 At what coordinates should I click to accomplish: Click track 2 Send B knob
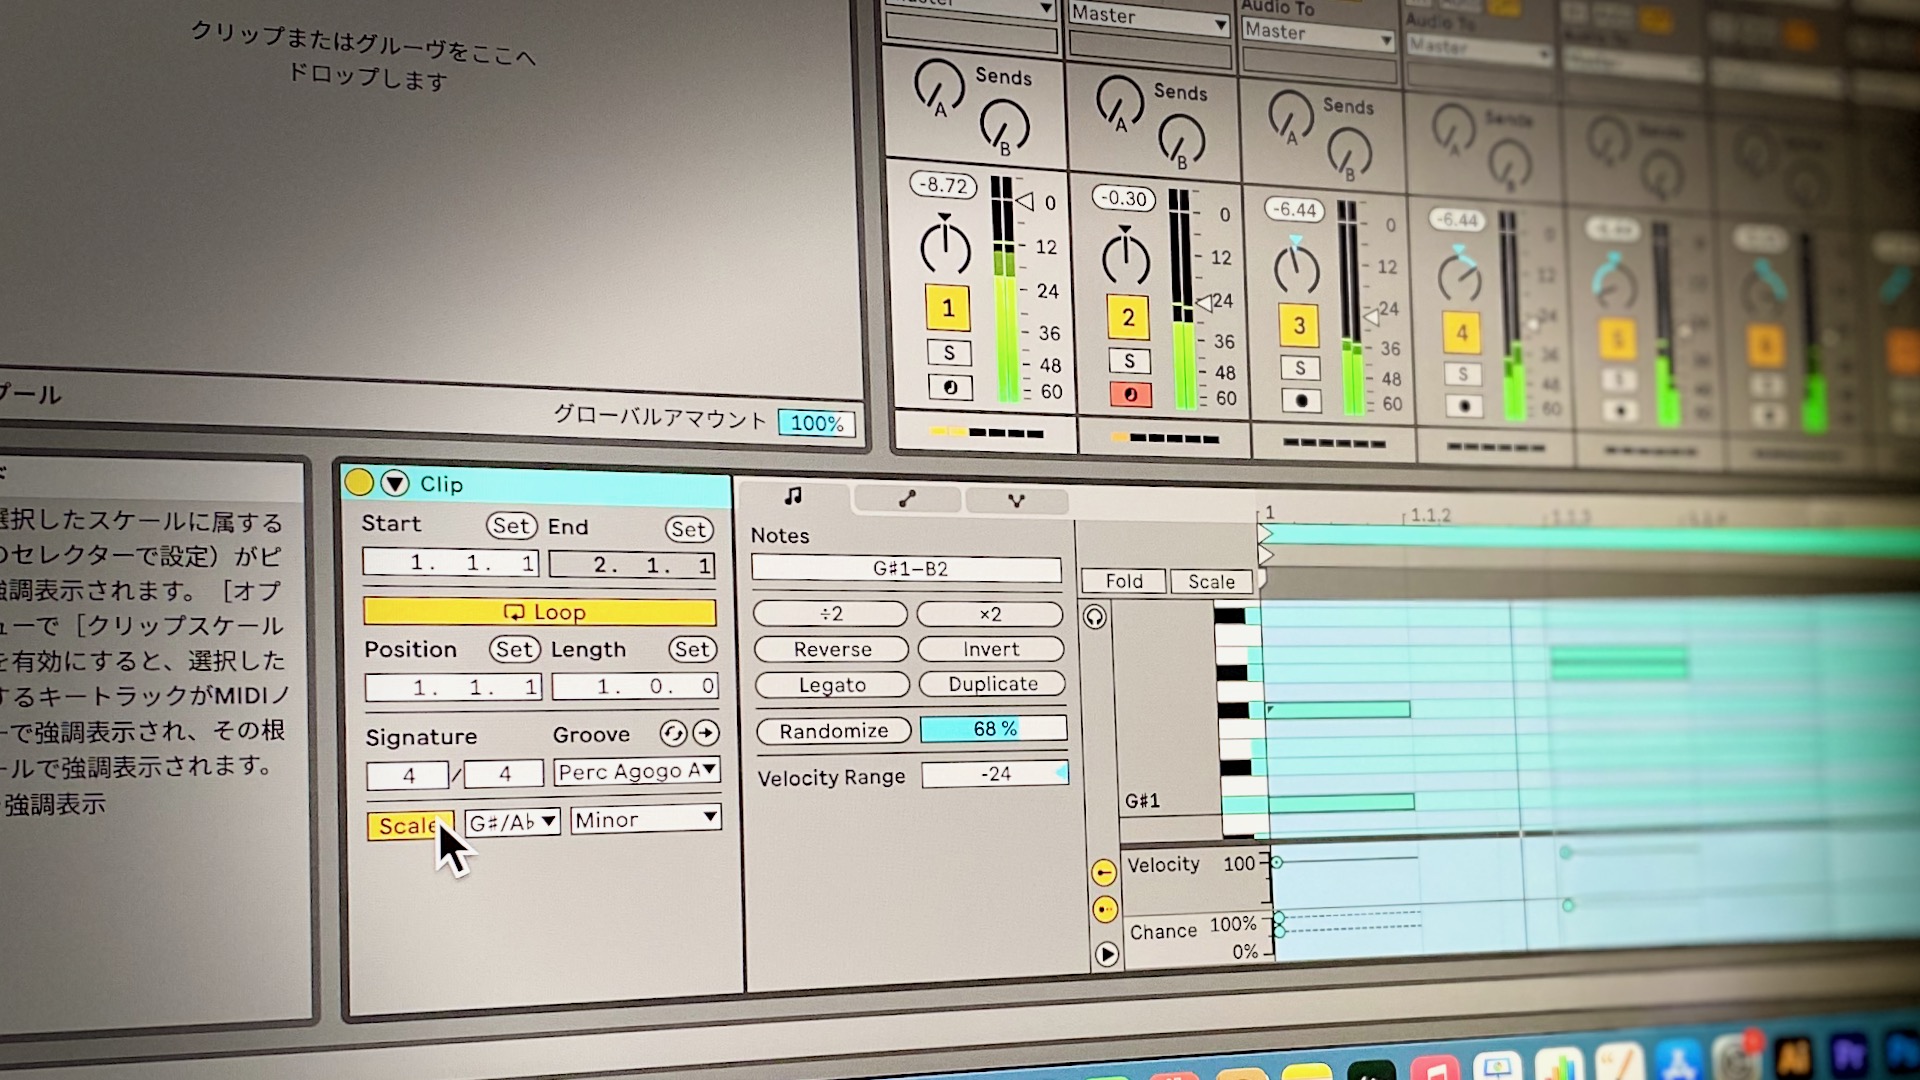click(x=1182, y=140)
